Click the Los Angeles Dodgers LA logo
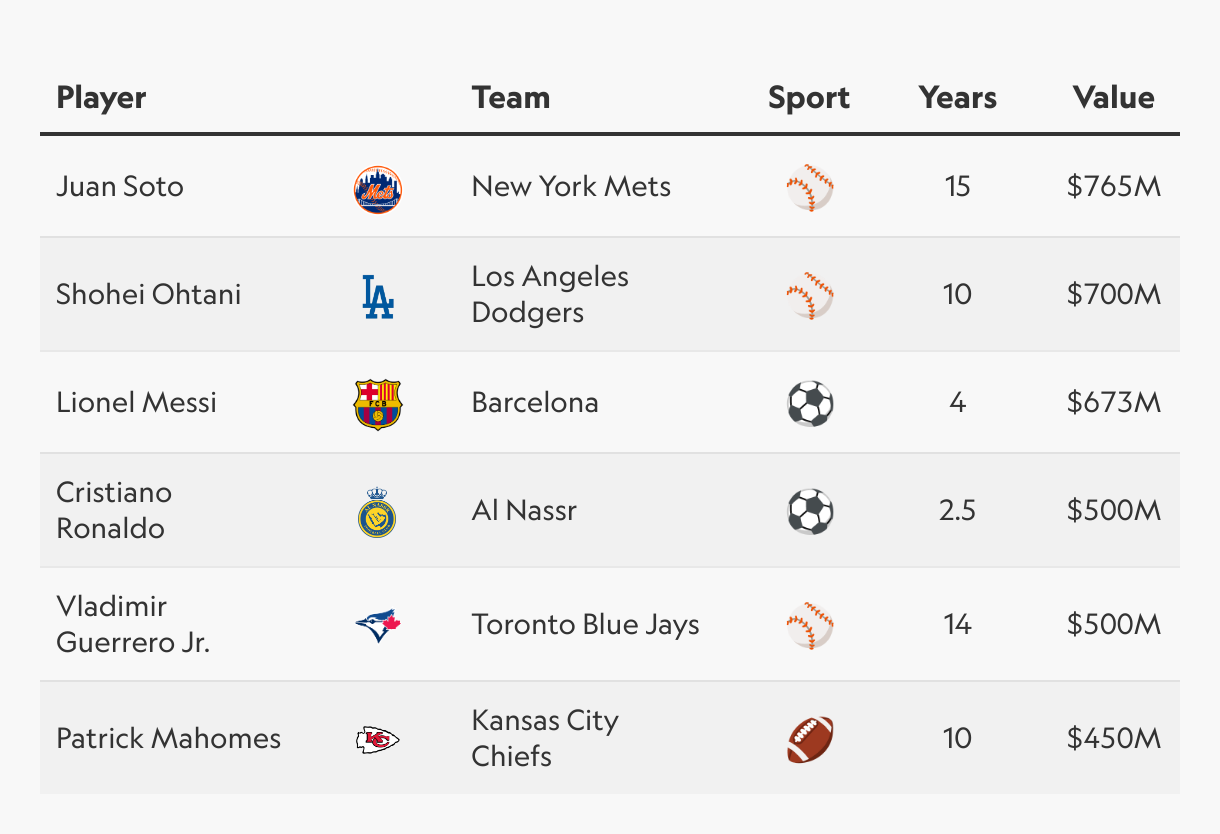Screen dimensions: 1220x834 pyautogui.click(x=378, y=296)
